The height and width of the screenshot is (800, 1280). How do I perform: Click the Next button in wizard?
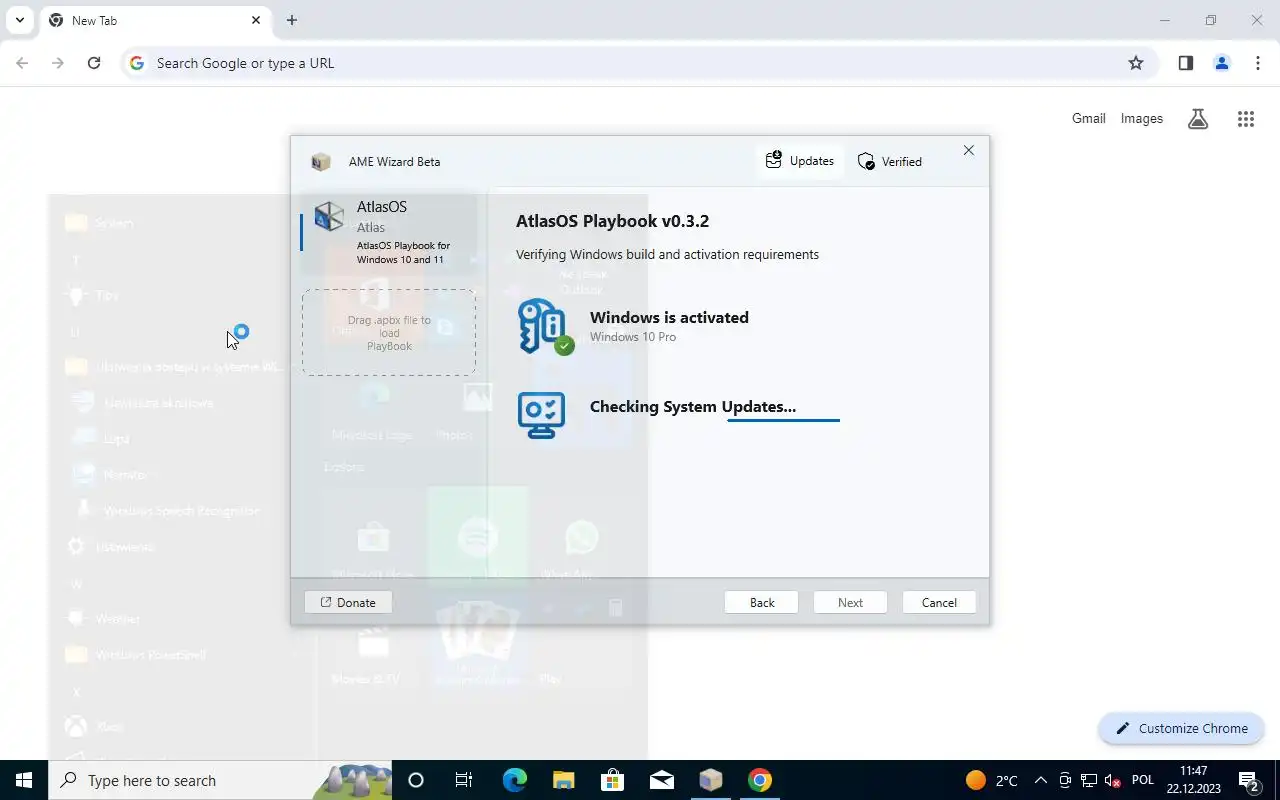point(850,602)
